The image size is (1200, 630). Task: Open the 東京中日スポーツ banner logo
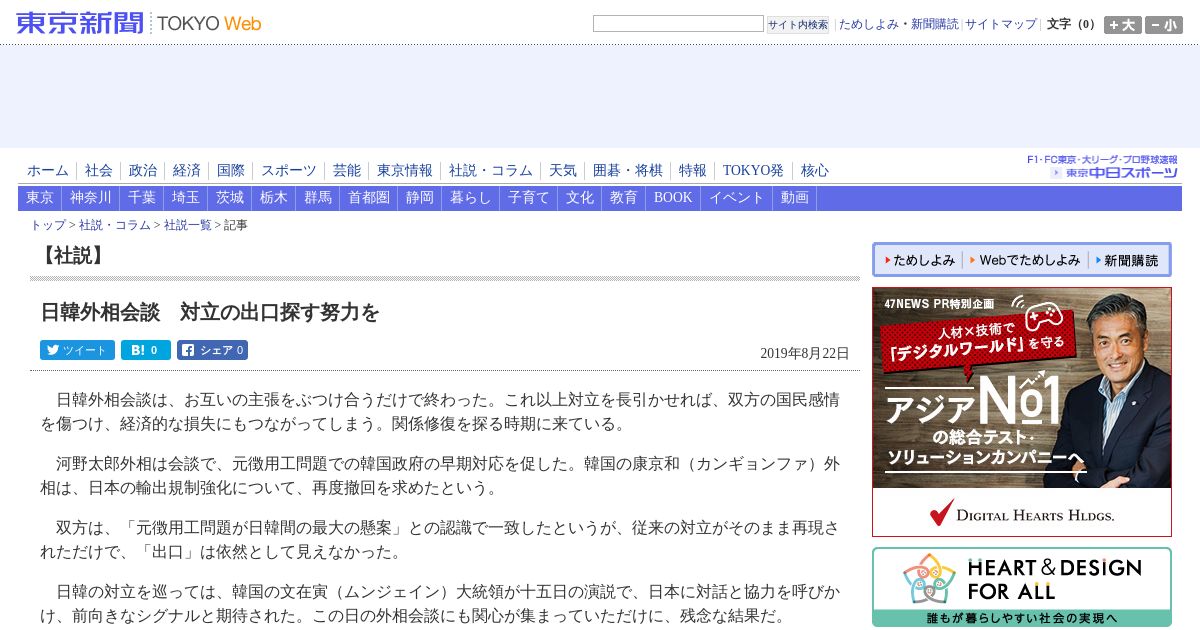(1103, 167)
